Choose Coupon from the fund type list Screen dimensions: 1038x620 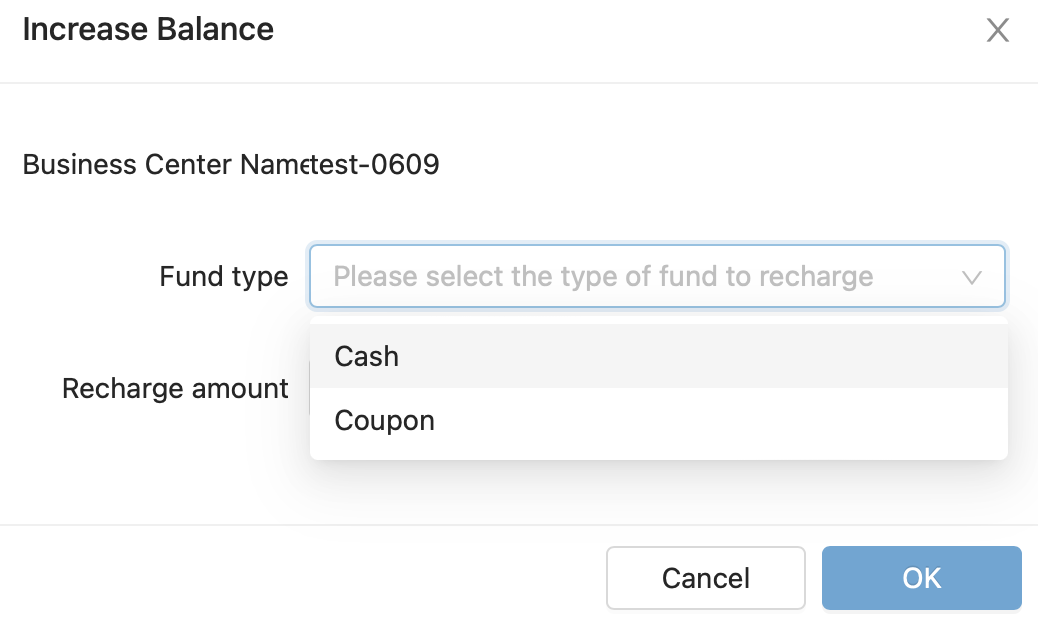385,420
